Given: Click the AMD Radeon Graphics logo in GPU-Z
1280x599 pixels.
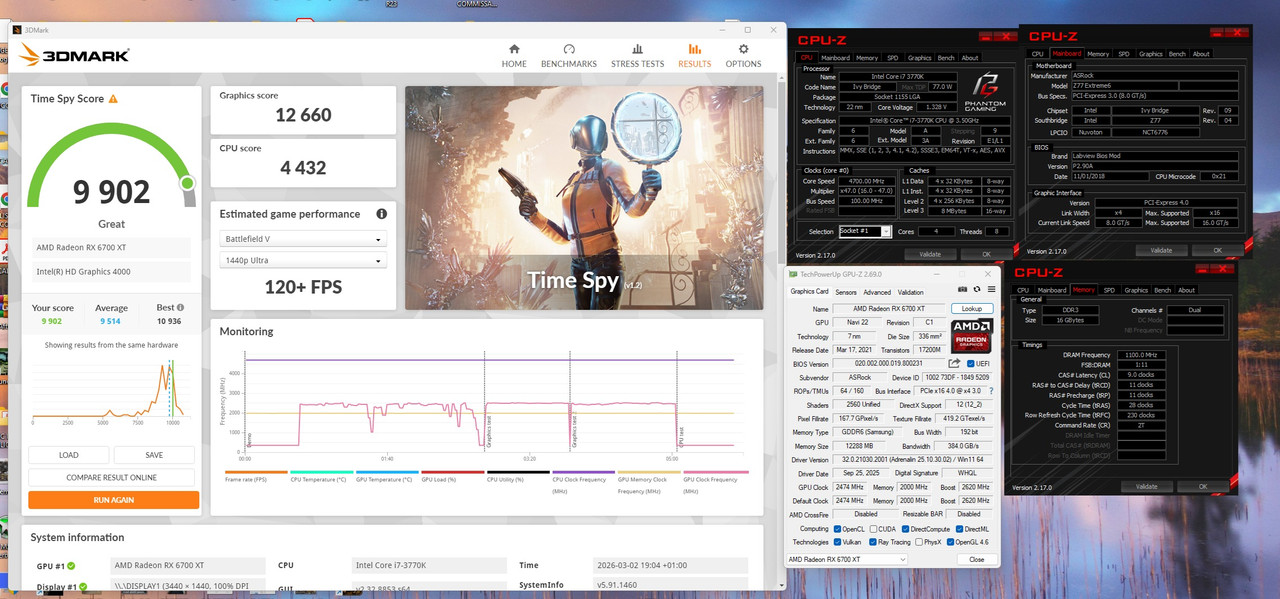Looking at the screenshot, I should pos(971,335).
